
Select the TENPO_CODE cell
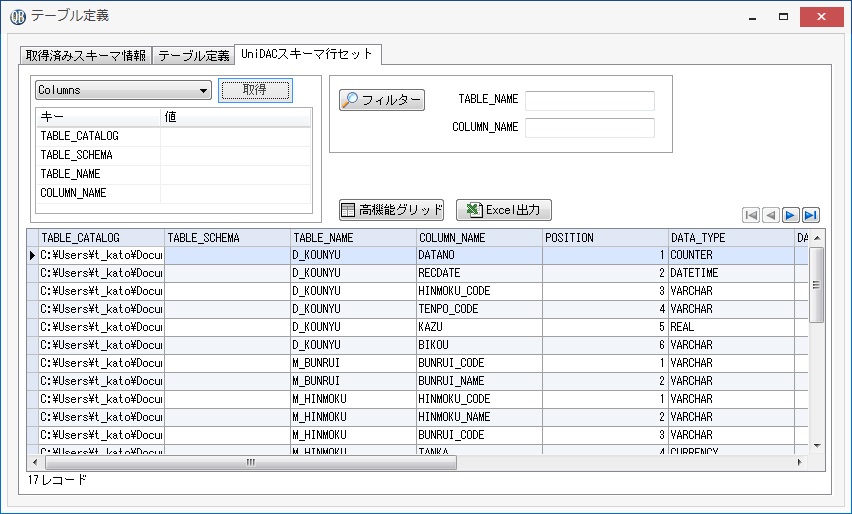pyautogui.click(x=479, y=309)
